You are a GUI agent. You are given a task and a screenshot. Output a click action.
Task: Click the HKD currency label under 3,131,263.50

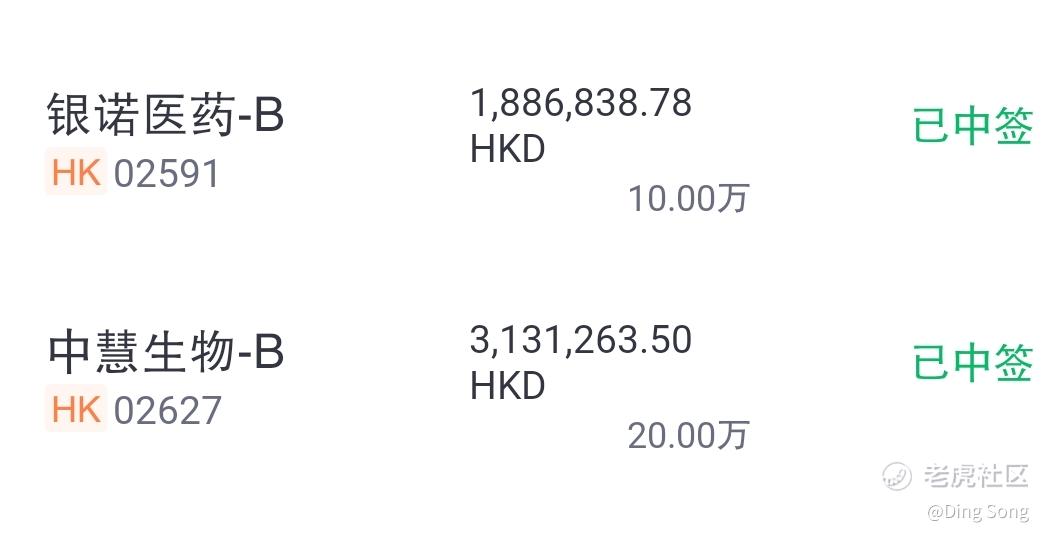click(x=508, y=386)
